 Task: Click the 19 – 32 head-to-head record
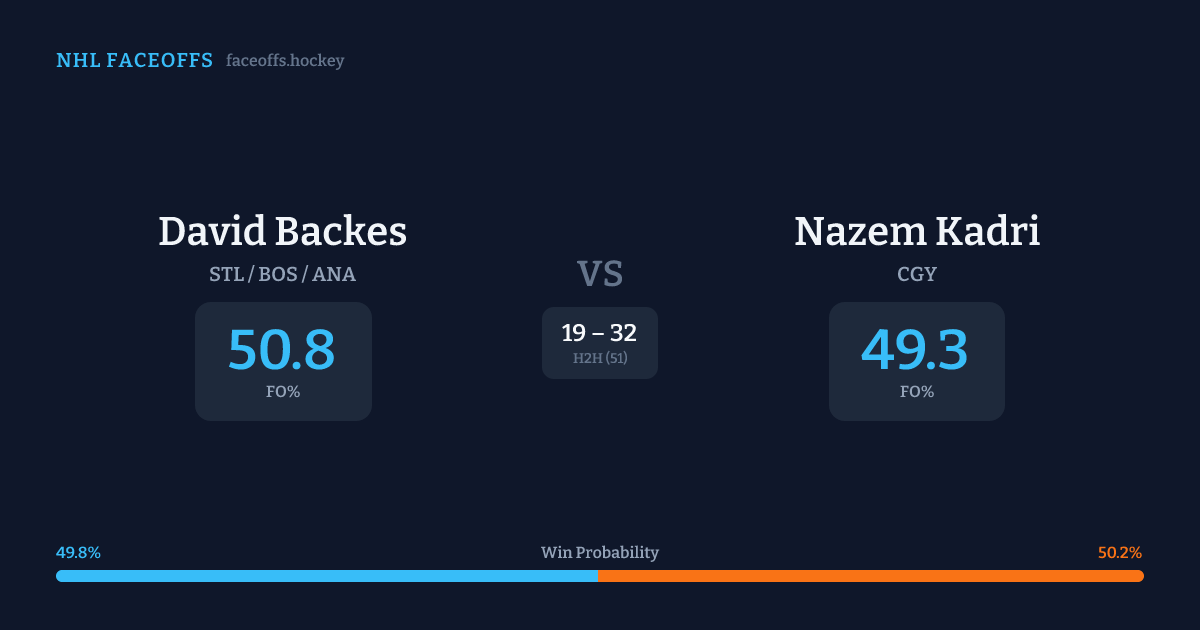599,333
